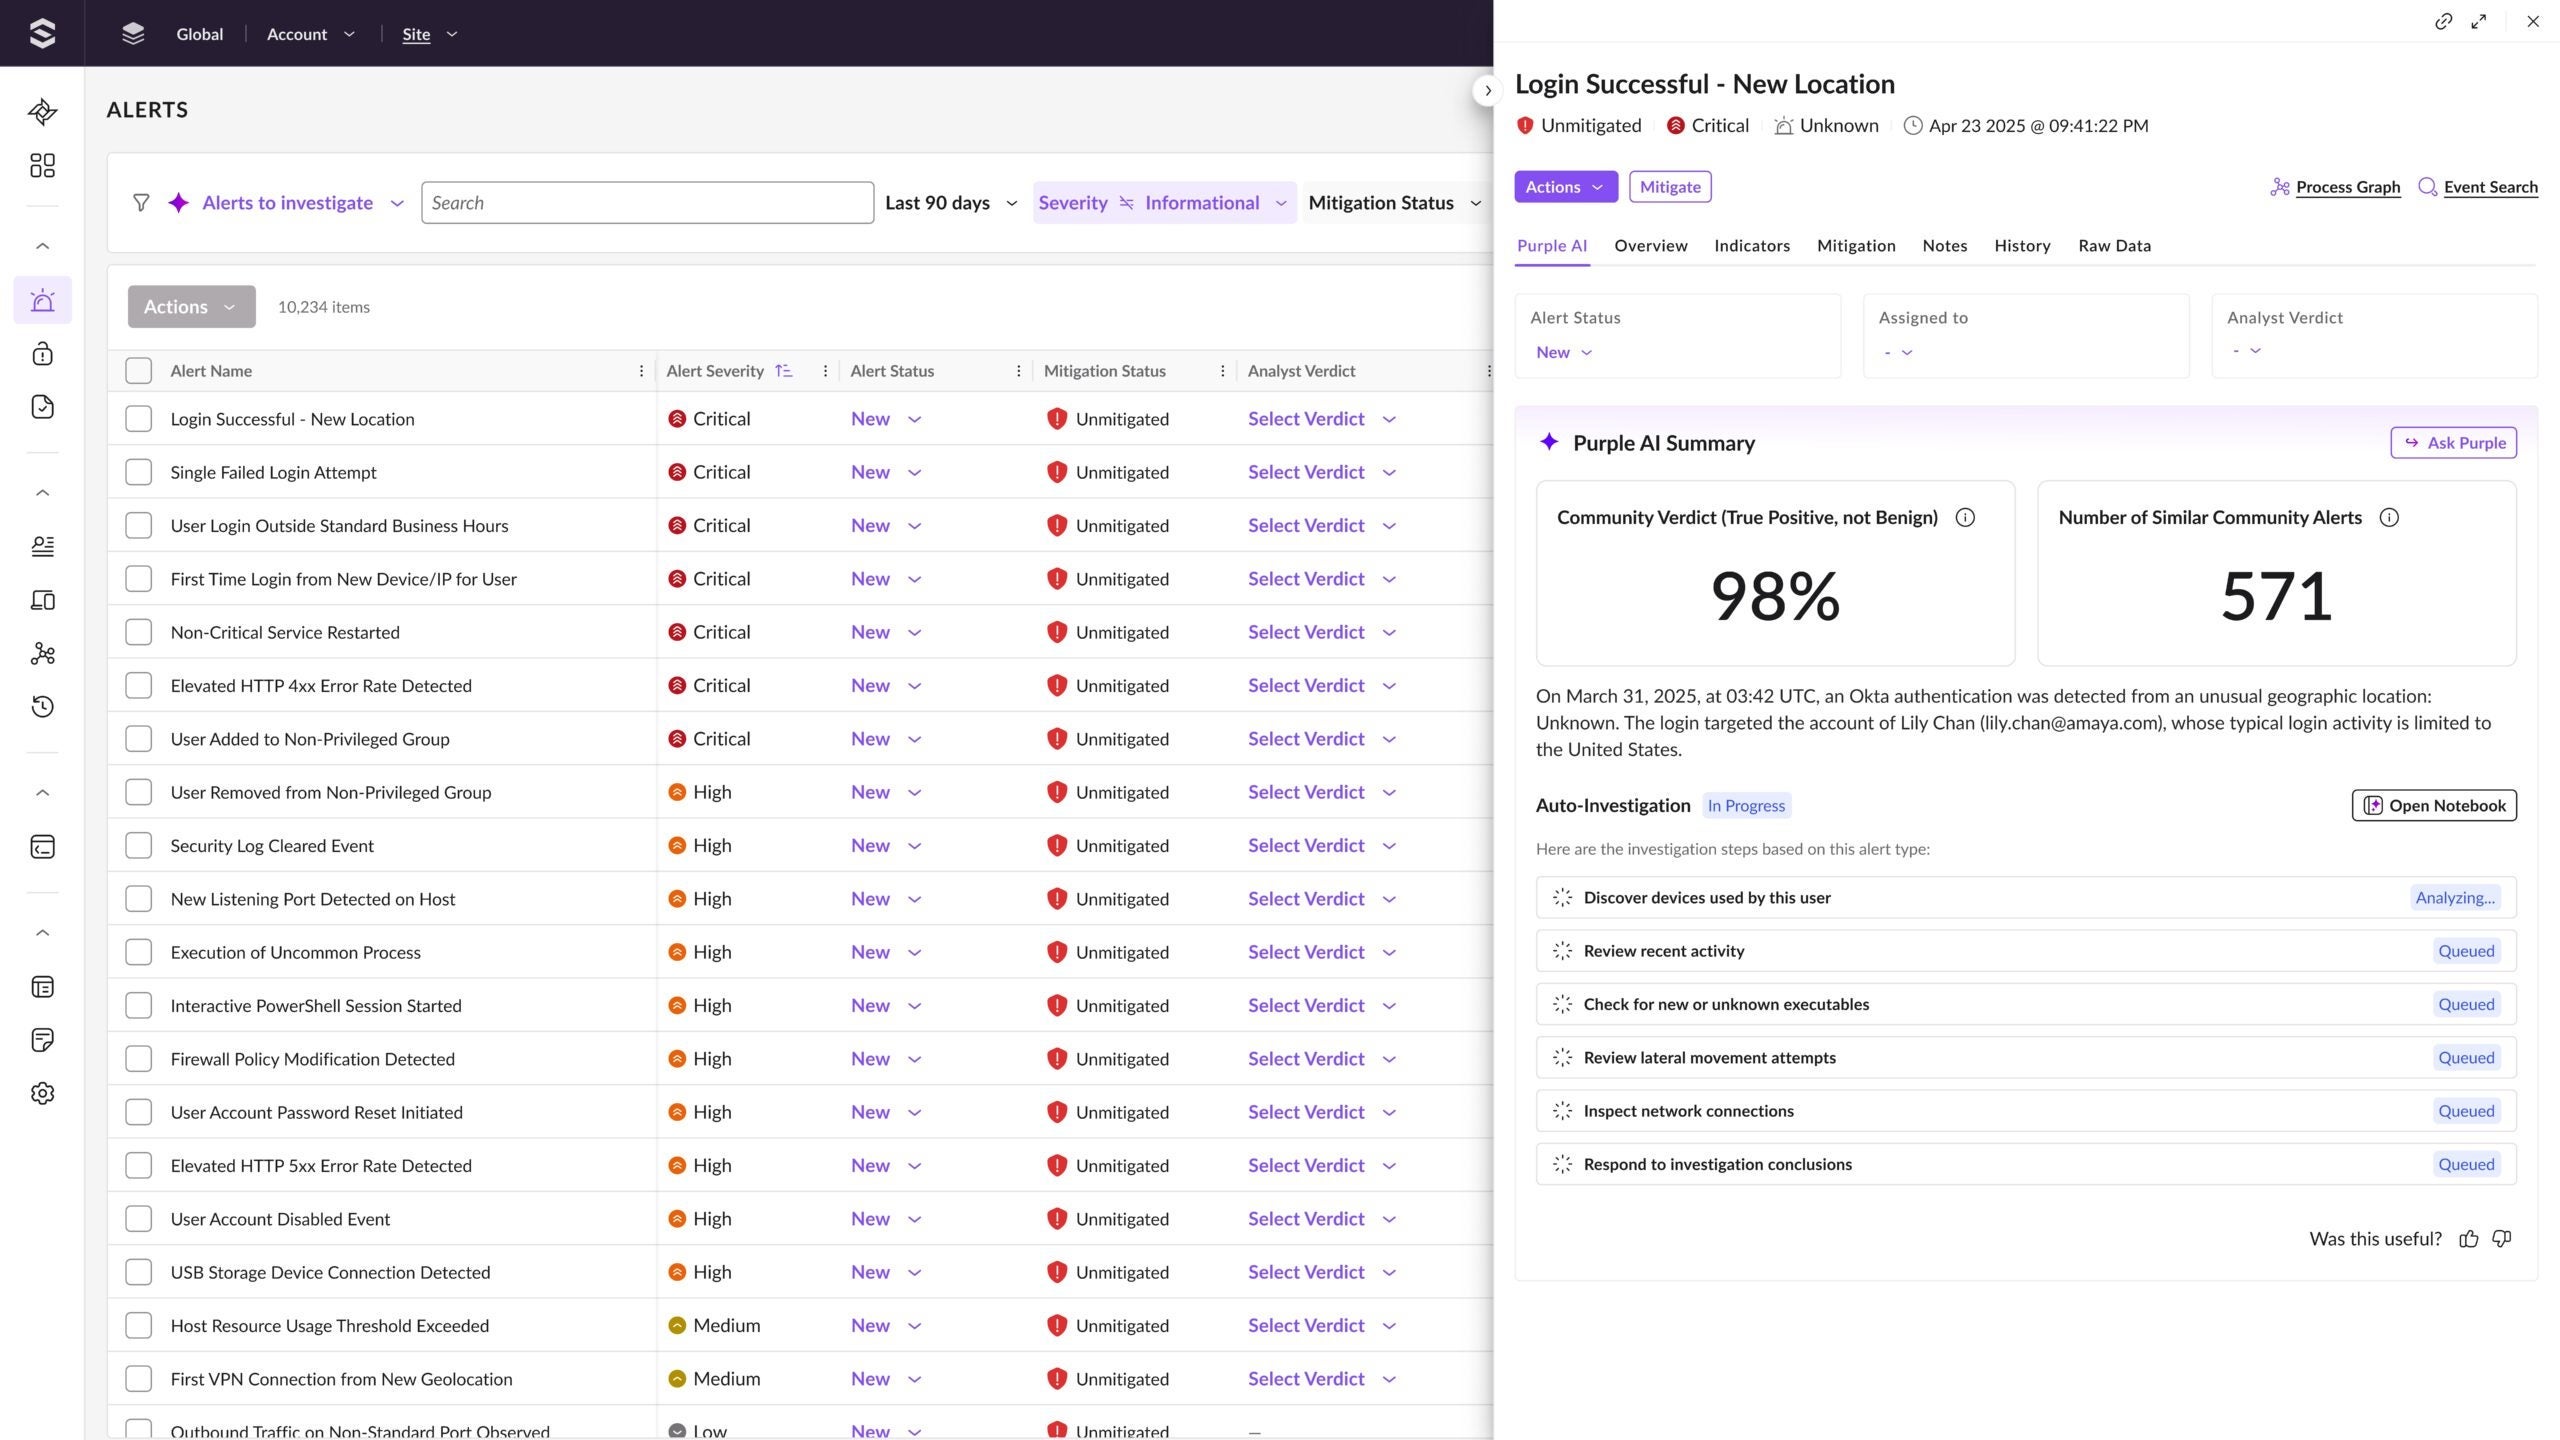The image size is (2560, 1440).
Task: Open the Raw Data tab
Action: [x=2113, y=246]
